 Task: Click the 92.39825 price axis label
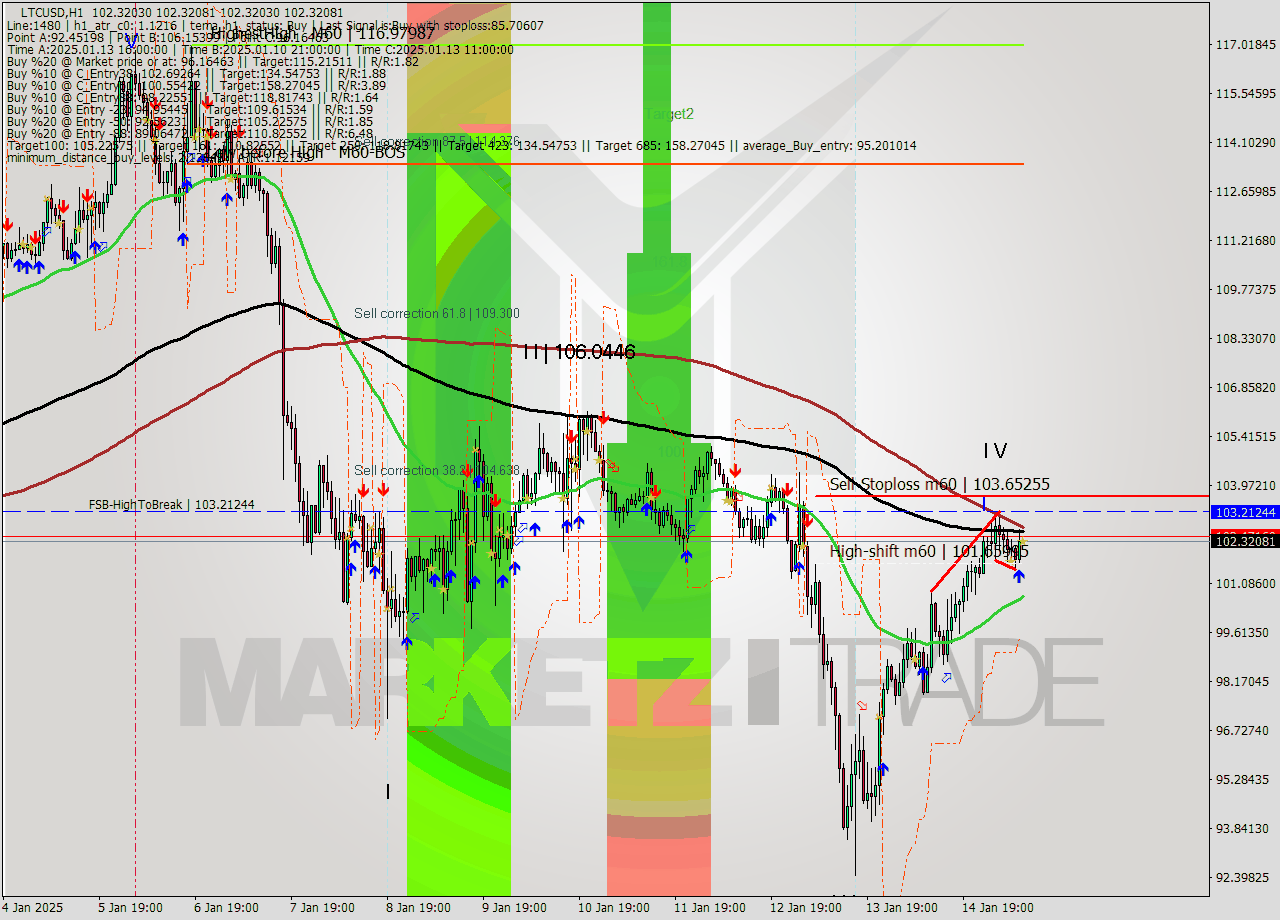[x=1241, y=878]
